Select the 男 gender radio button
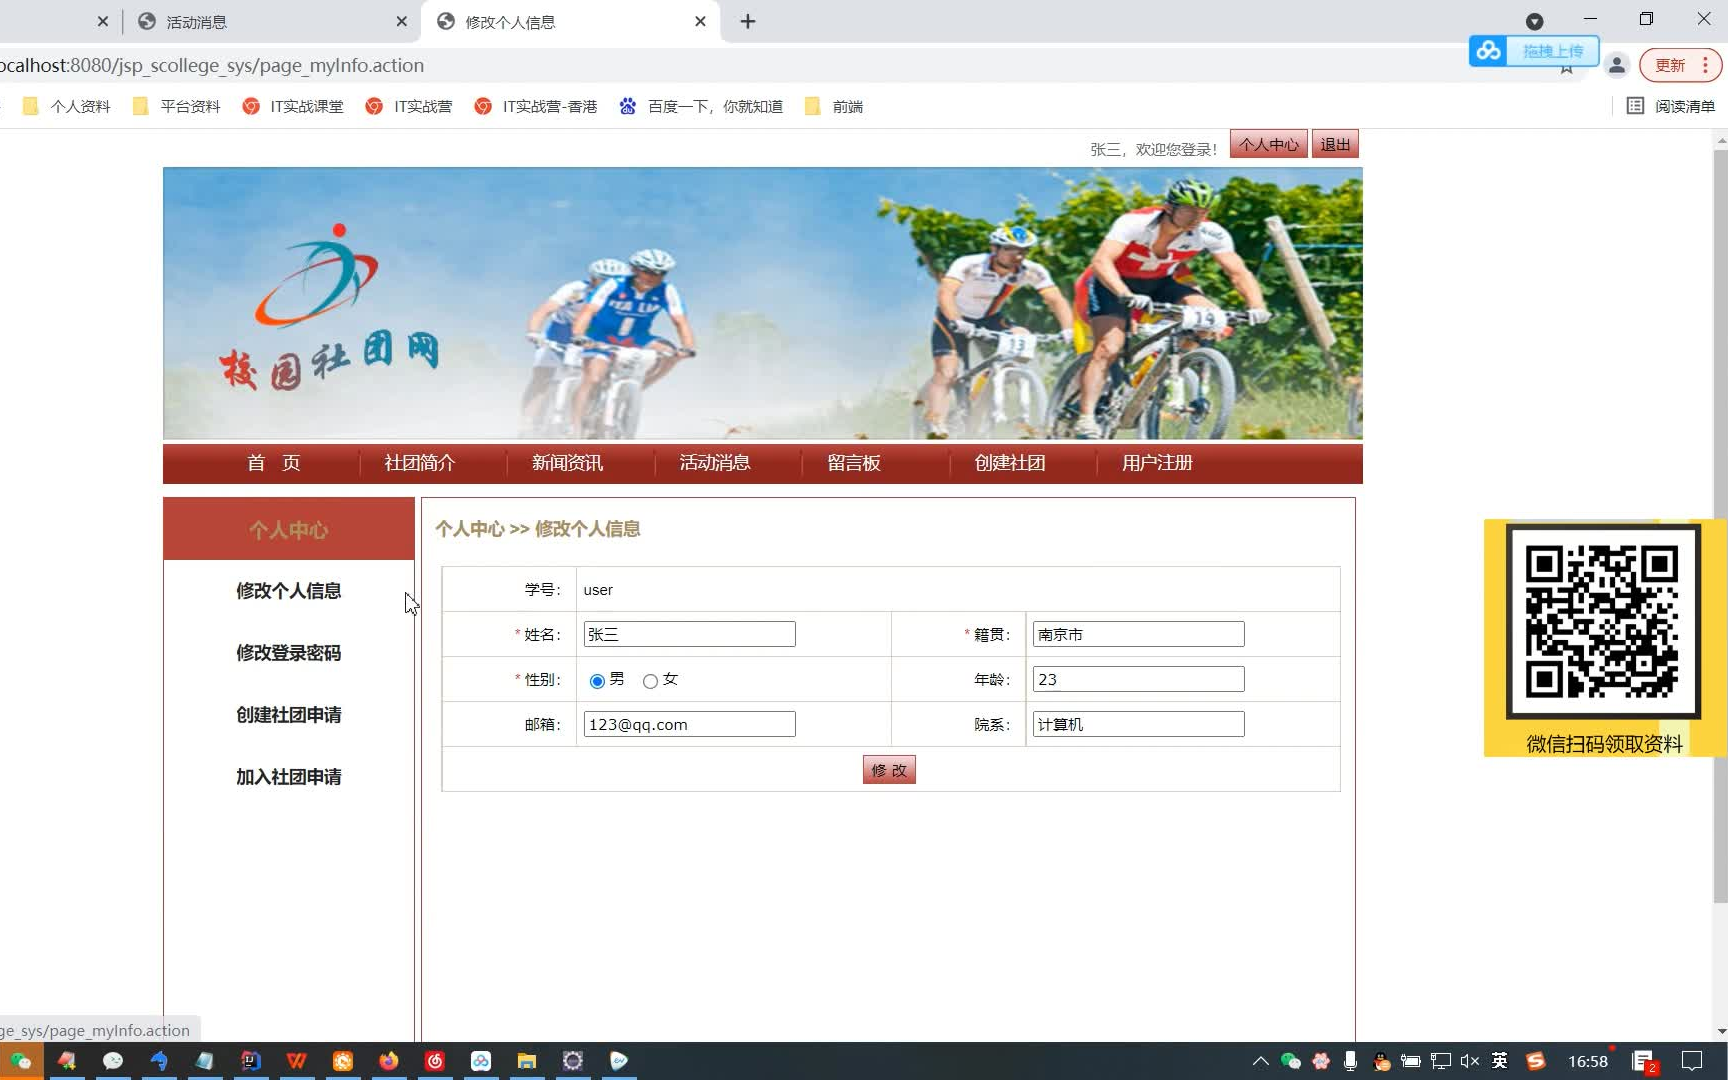The image size is (1728, 1080). coord(597,679)
